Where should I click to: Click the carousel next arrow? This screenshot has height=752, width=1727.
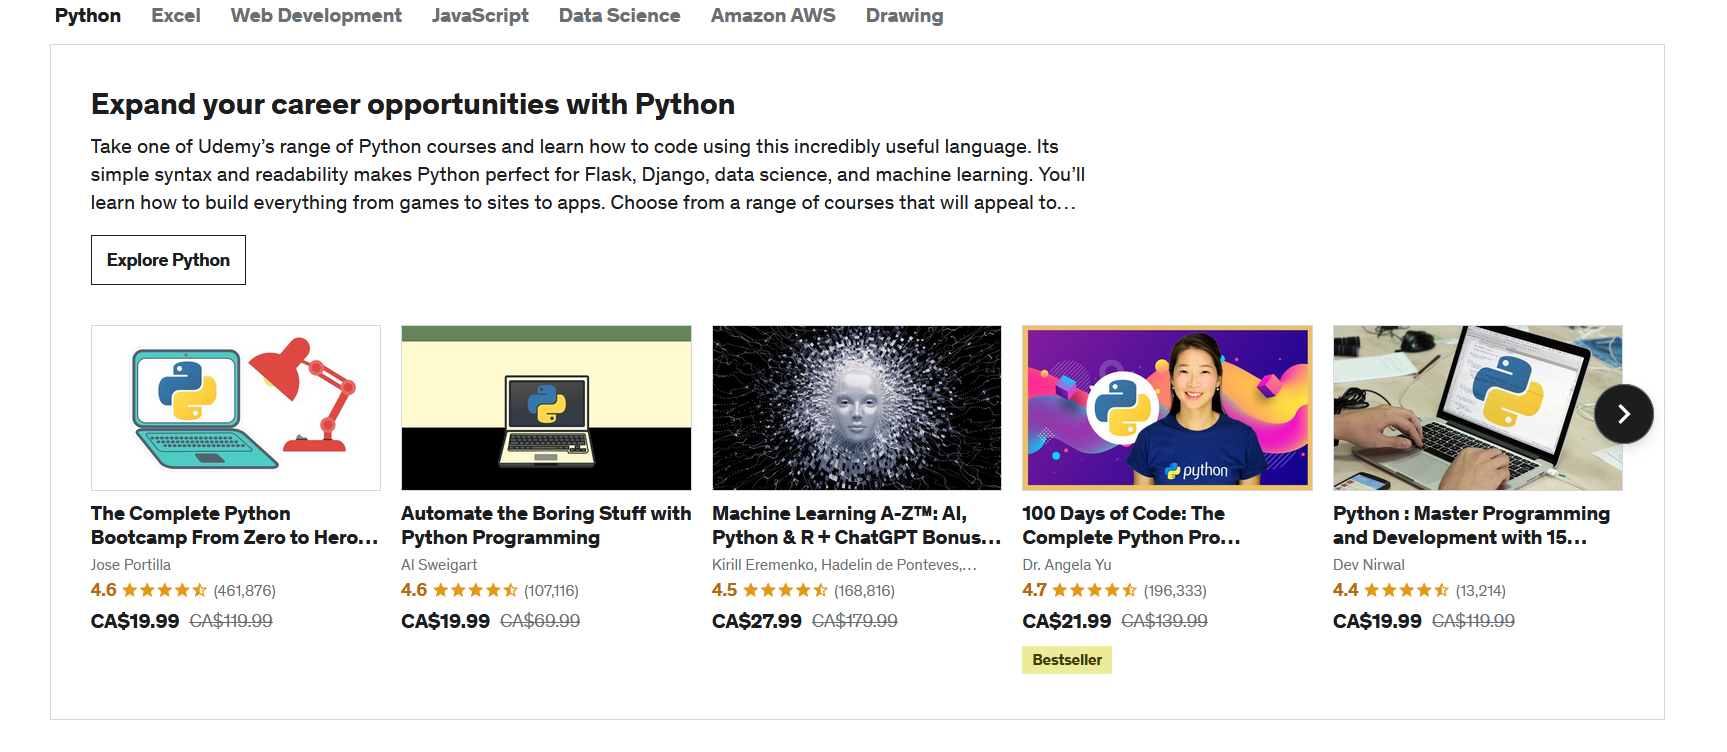tap(1623, 413)
